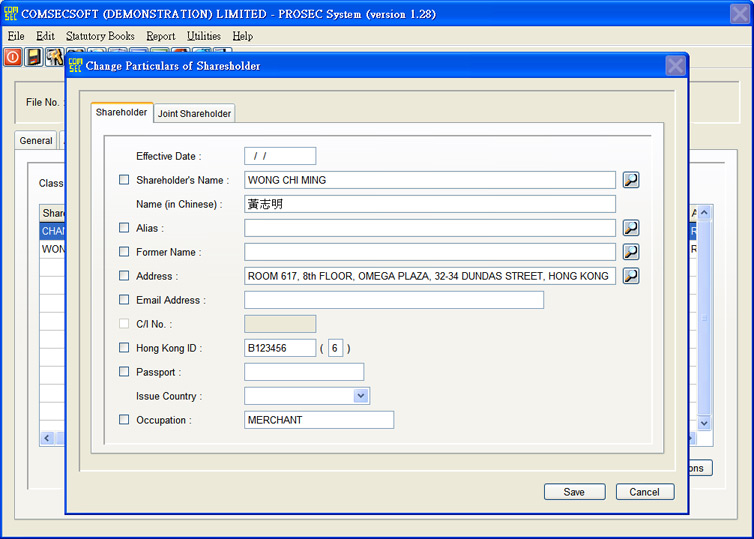Open the Statutory Books menu
Screen dimensions: 754x539
tap(100, 36)
